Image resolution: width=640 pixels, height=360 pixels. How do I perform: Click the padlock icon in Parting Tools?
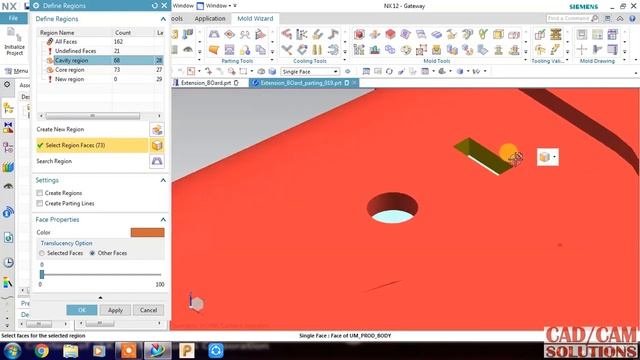point(245,50)
